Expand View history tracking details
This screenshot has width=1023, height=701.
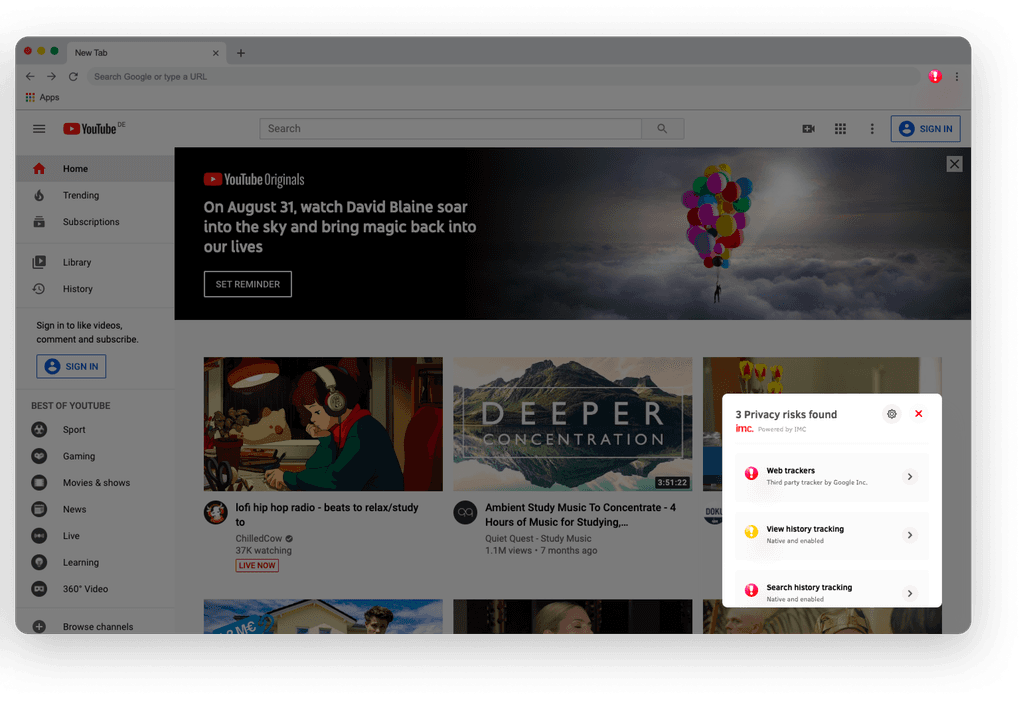909,535
